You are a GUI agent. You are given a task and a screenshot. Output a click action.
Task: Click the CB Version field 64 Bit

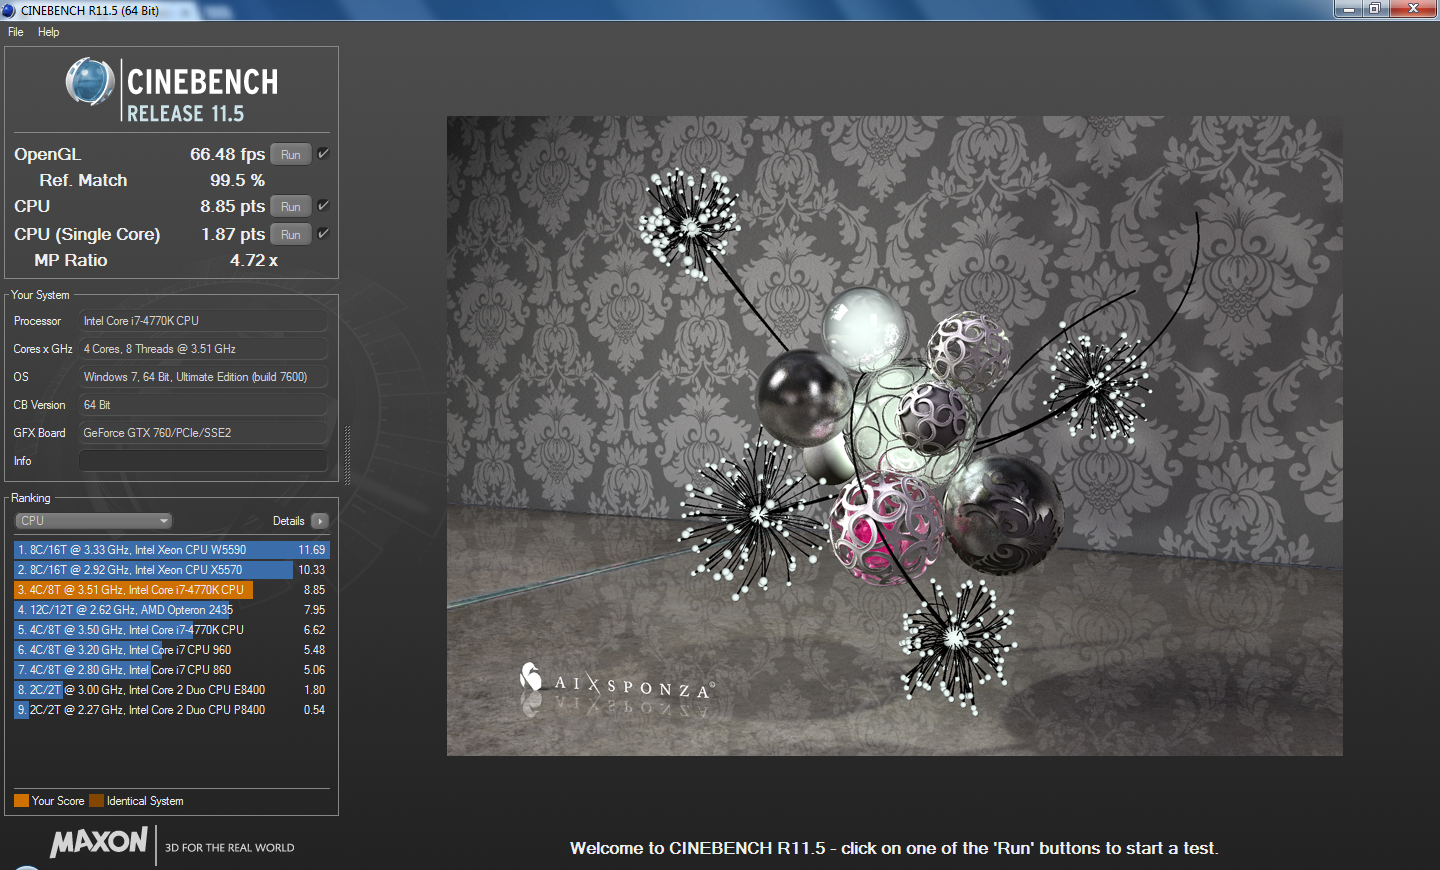click(x=203, y=405)
